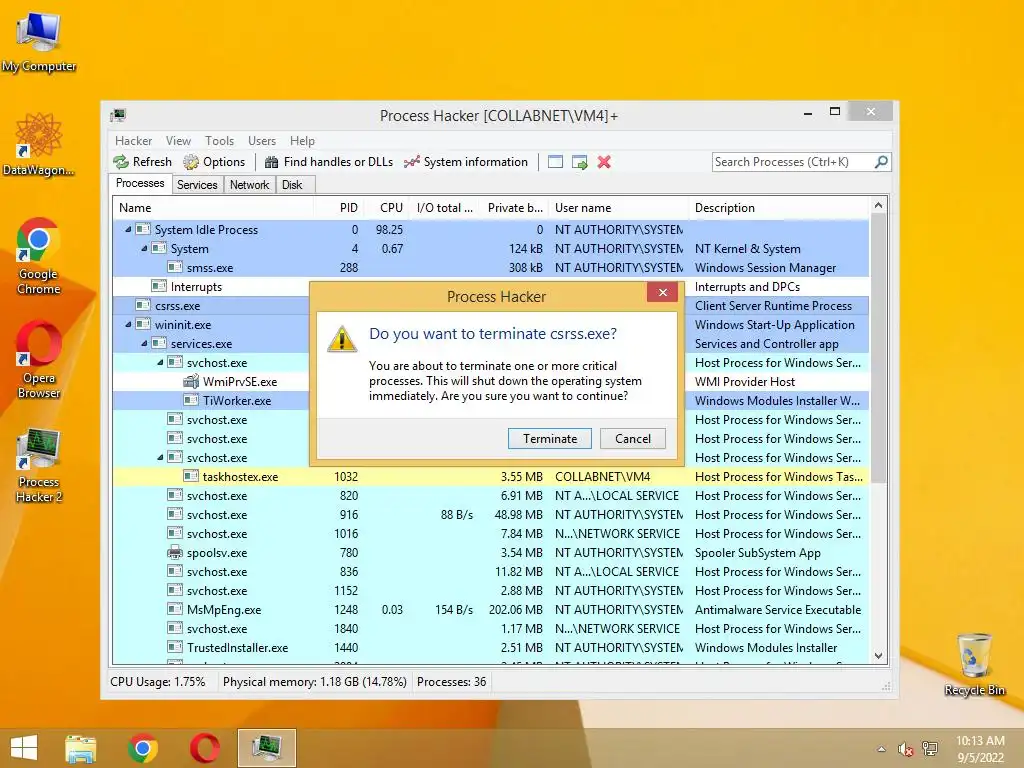Image resolution: width=1024 pixels, height=768 pixels.
Task: Sort by the Description column
Action: click(779, 208)
